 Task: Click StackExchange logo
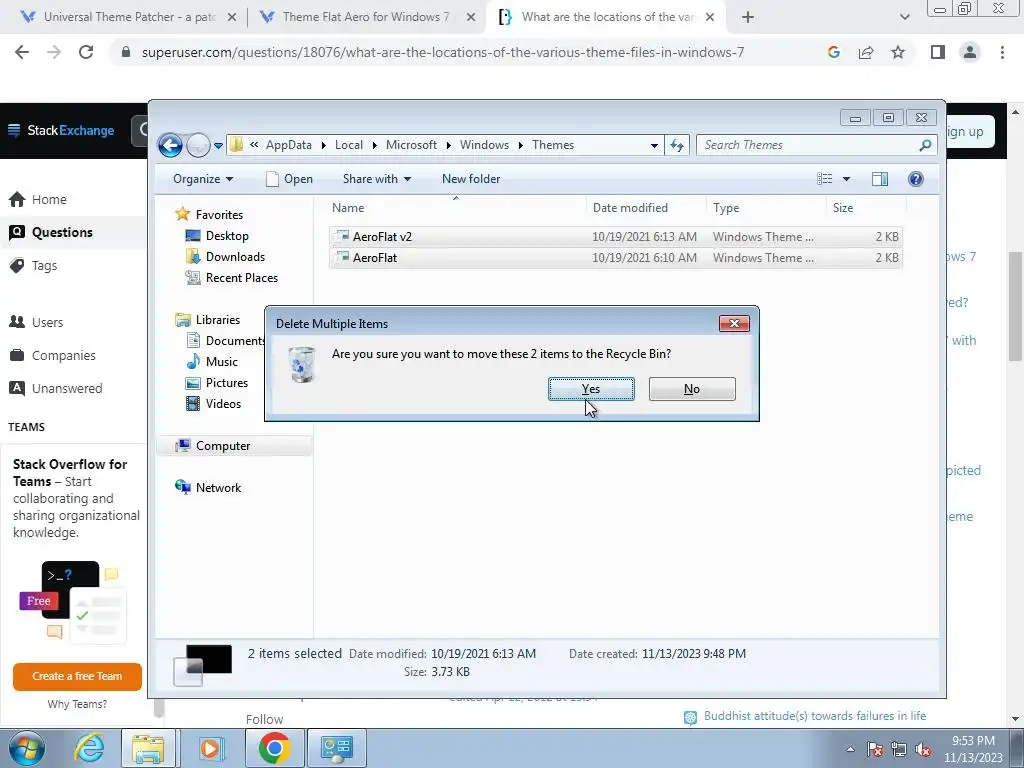[x=61, y=130]
